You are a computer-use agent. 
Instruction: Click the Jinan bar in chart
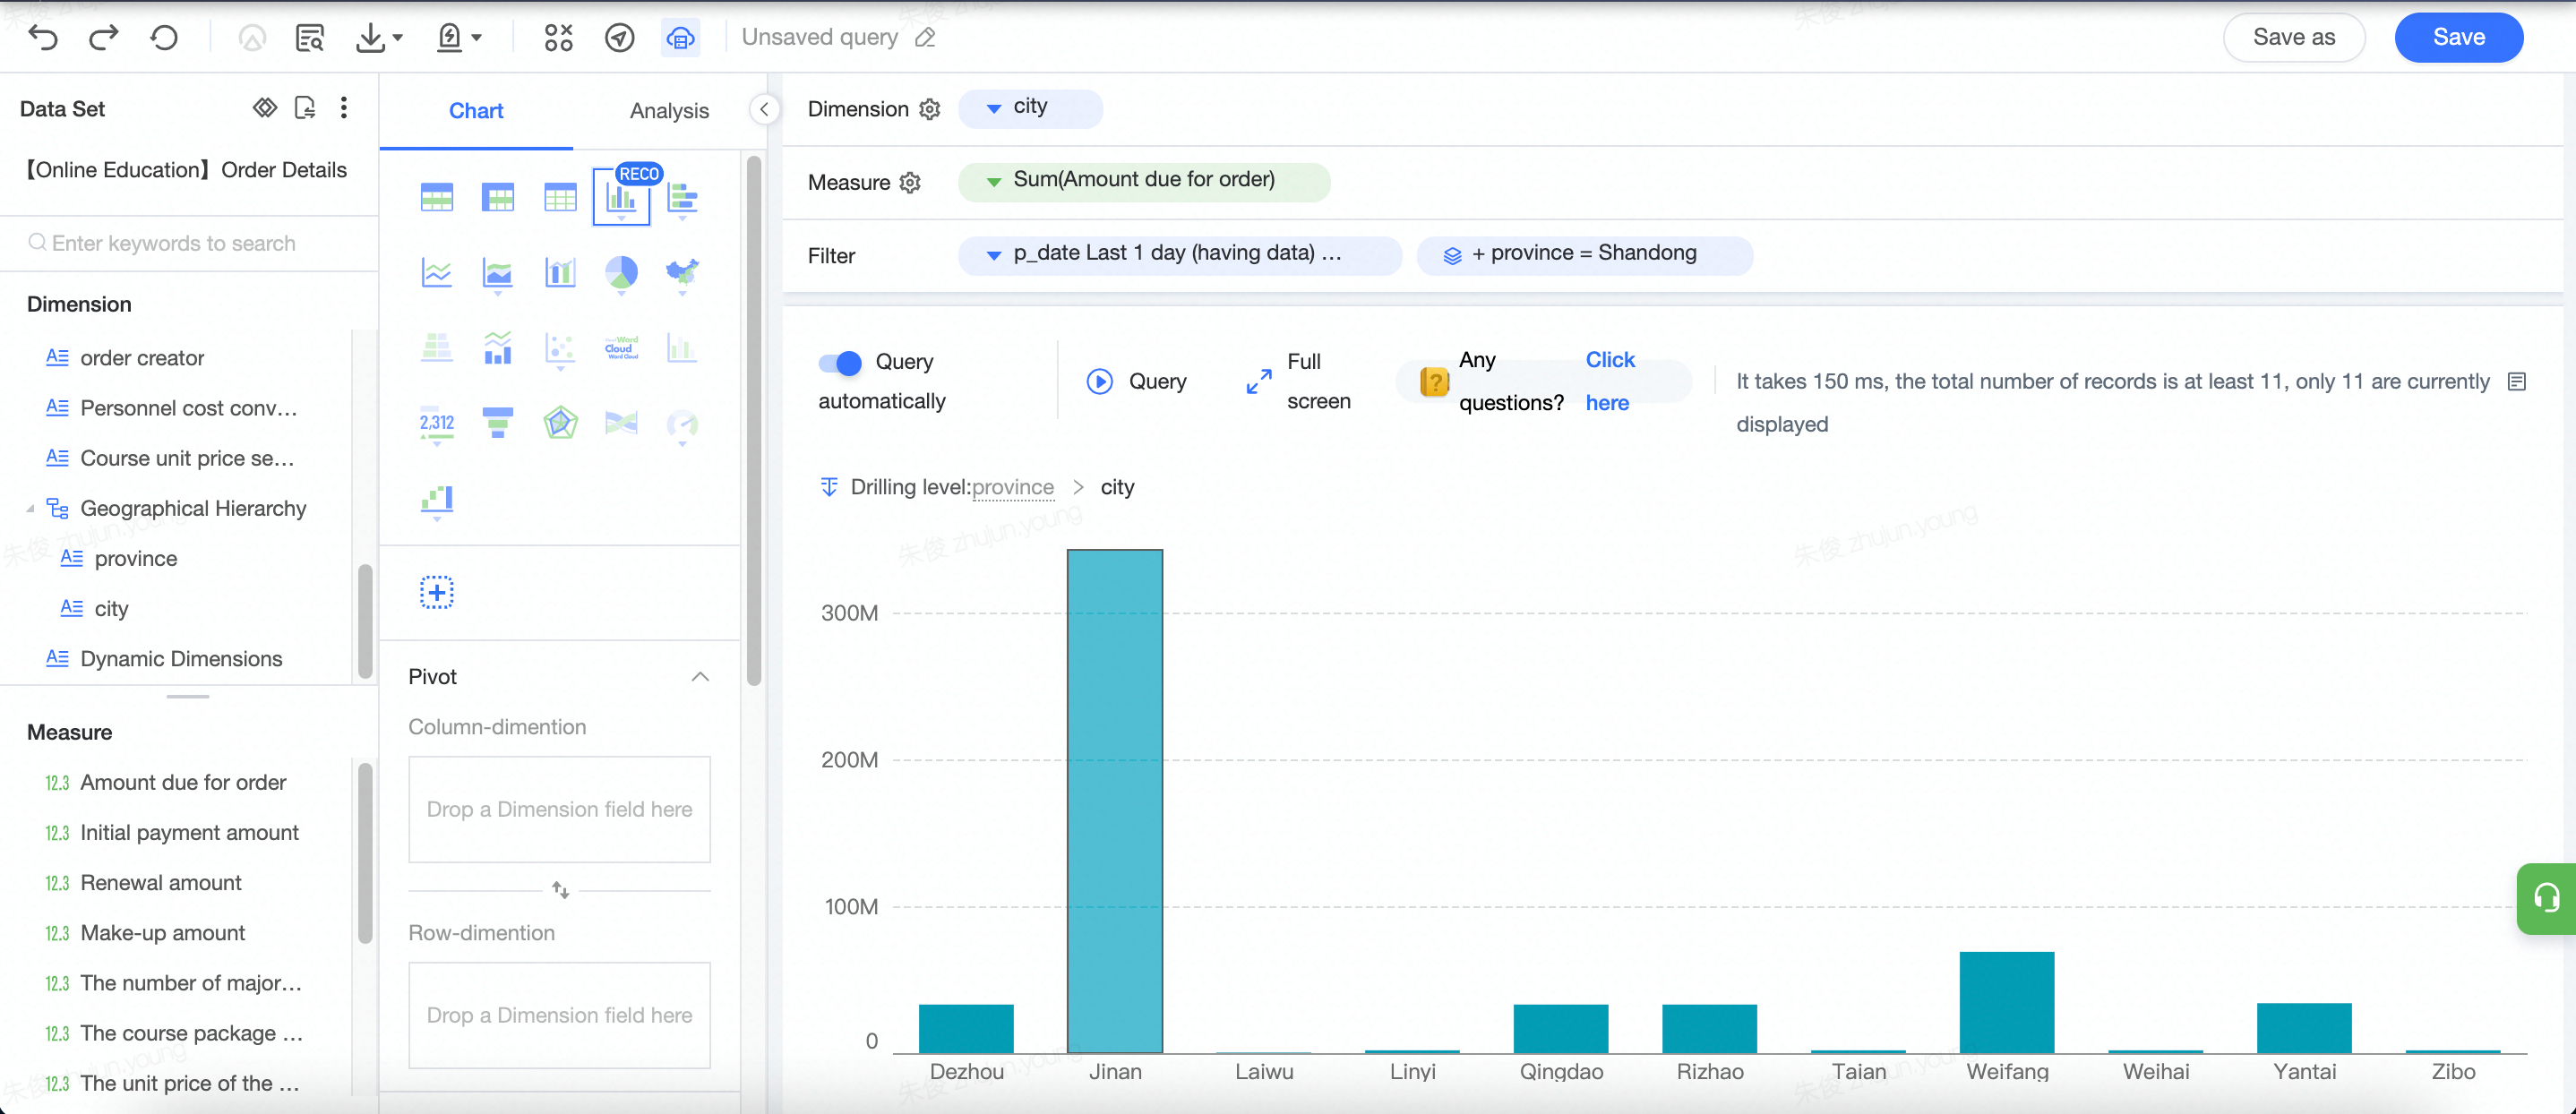coord(1114,801)
